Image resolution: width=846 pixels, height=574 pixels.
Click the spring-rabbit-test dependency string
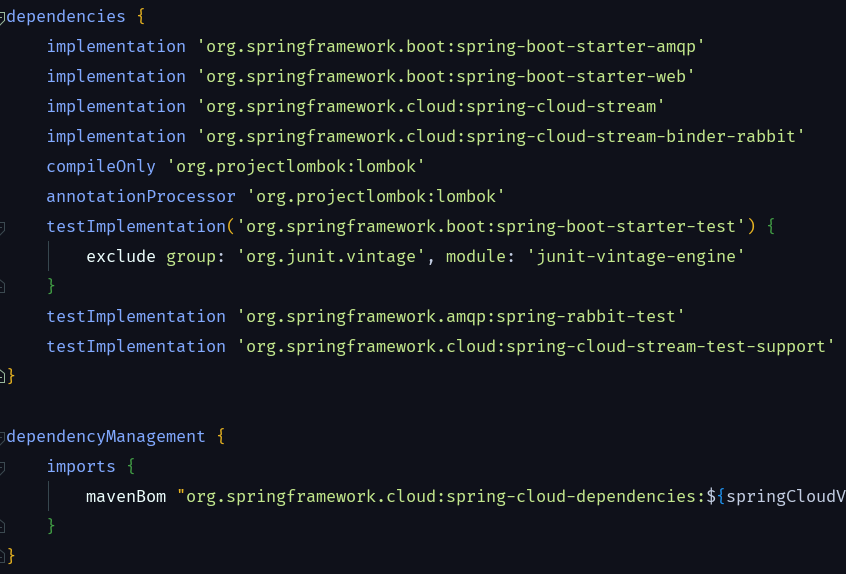[x=461, y=316]
